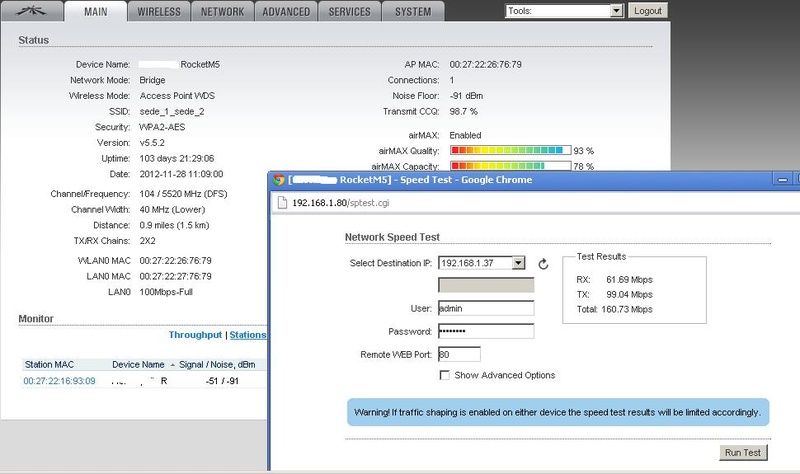
Task: Click the Total result 160.73 Mbps
Action: pyautogui.click(x=627, y=309)
